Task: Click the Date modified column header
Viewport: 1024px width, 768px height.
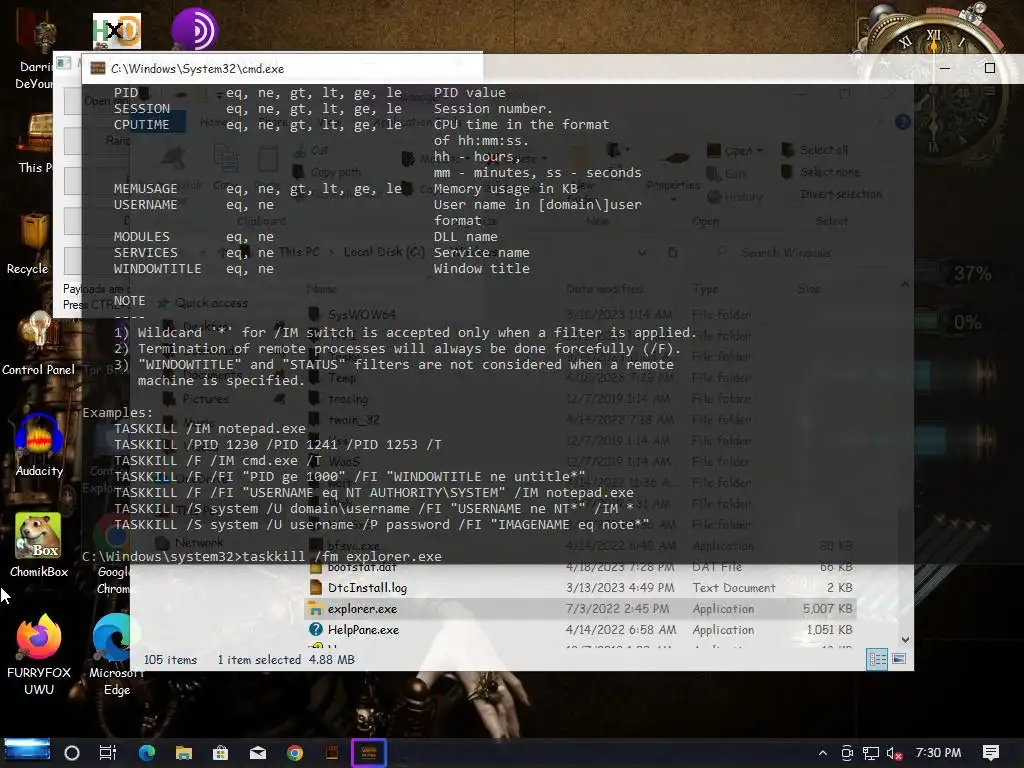Action: tap(604, 289)
